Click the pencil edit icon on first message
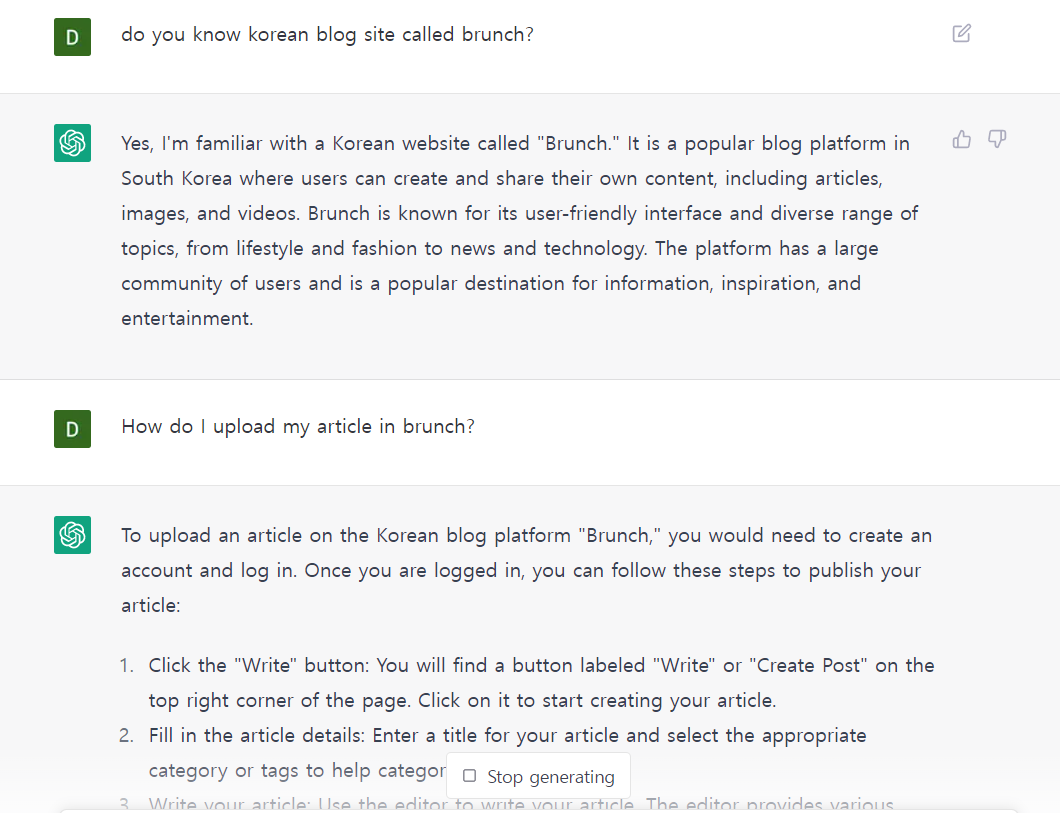This screenshot has height=813, width=1060. coord(961,33)
